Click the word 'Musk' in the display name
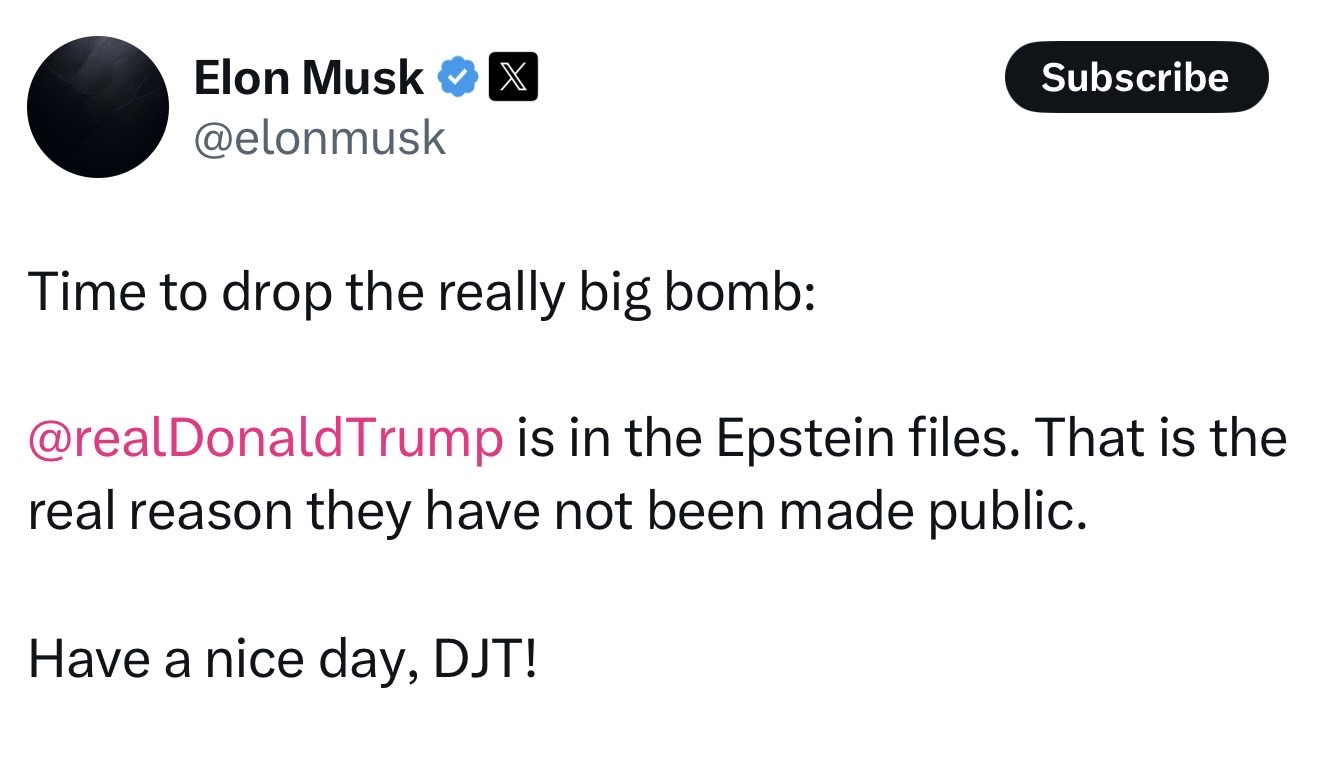The width and height of the screenshot is (1320, 778). [x=364, y=78]
